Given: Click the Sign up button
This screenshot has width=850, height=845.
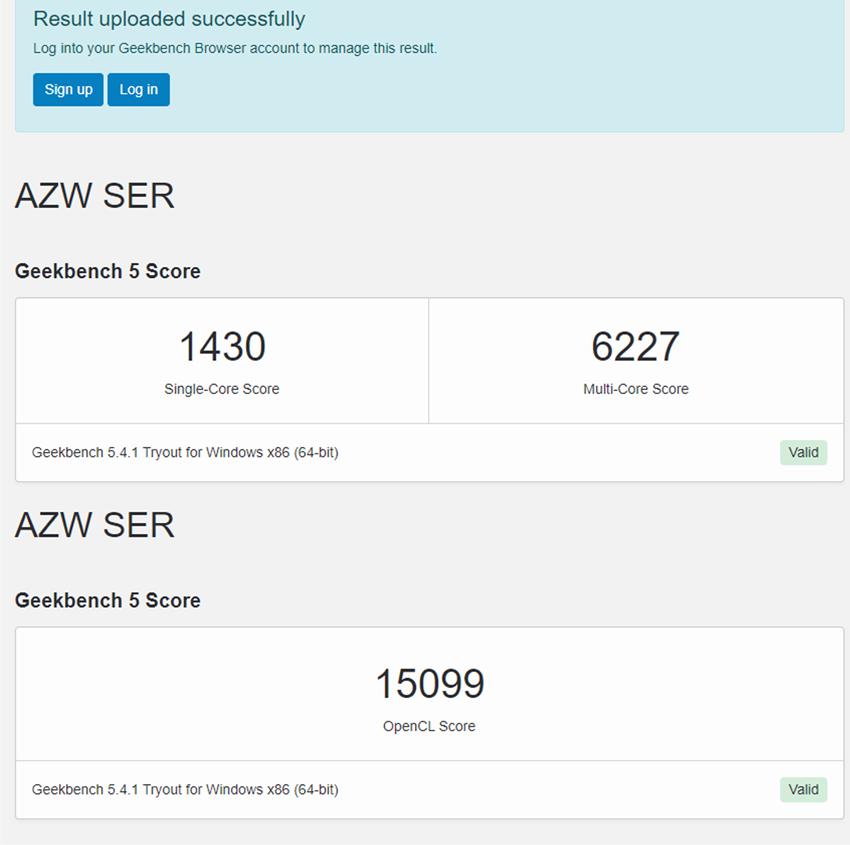Looking at the screenshot, I should [68, 89].
